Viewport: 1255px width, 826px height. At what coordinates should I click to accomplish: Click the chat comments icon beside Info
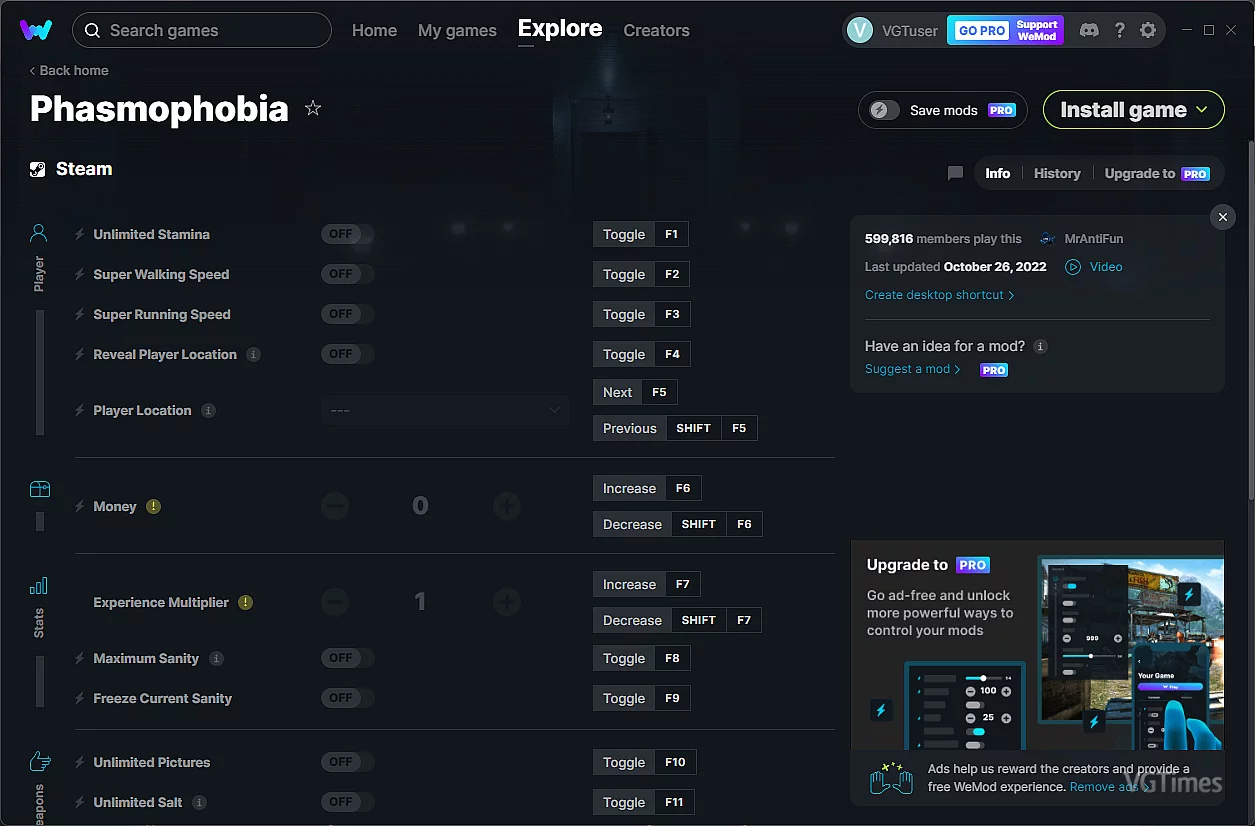pyautogui.click(x=955, y=173)
